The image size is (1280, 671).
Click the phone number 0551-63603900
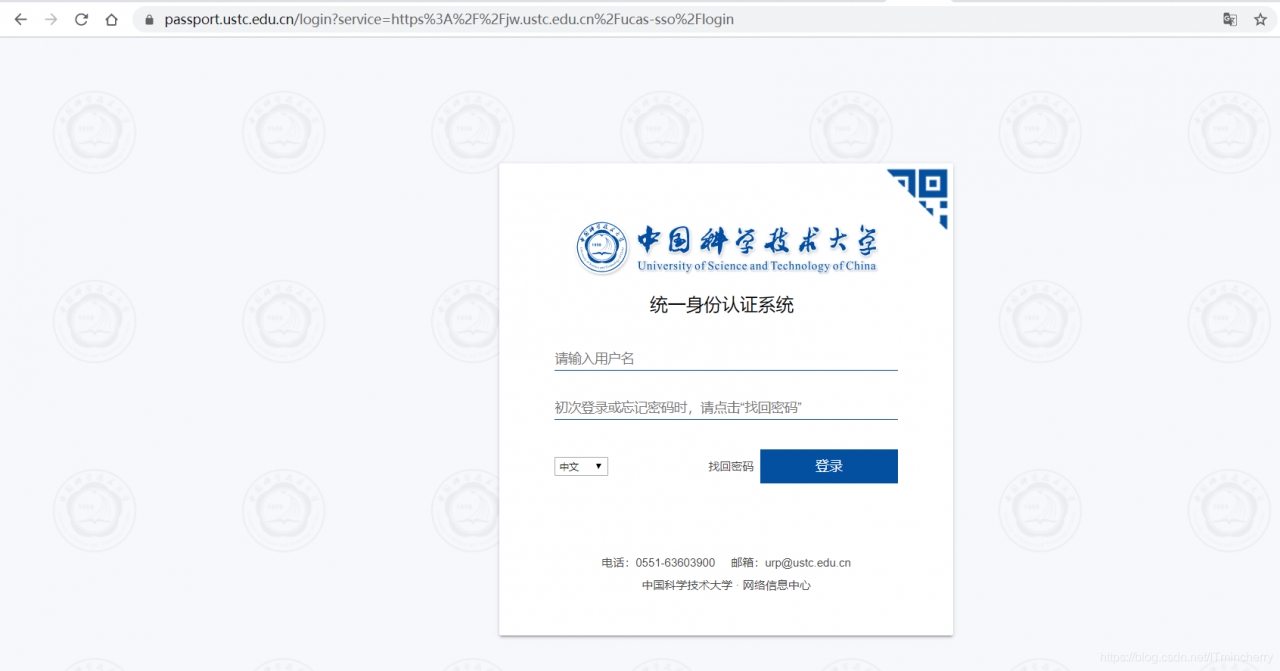tap(675, 563)
